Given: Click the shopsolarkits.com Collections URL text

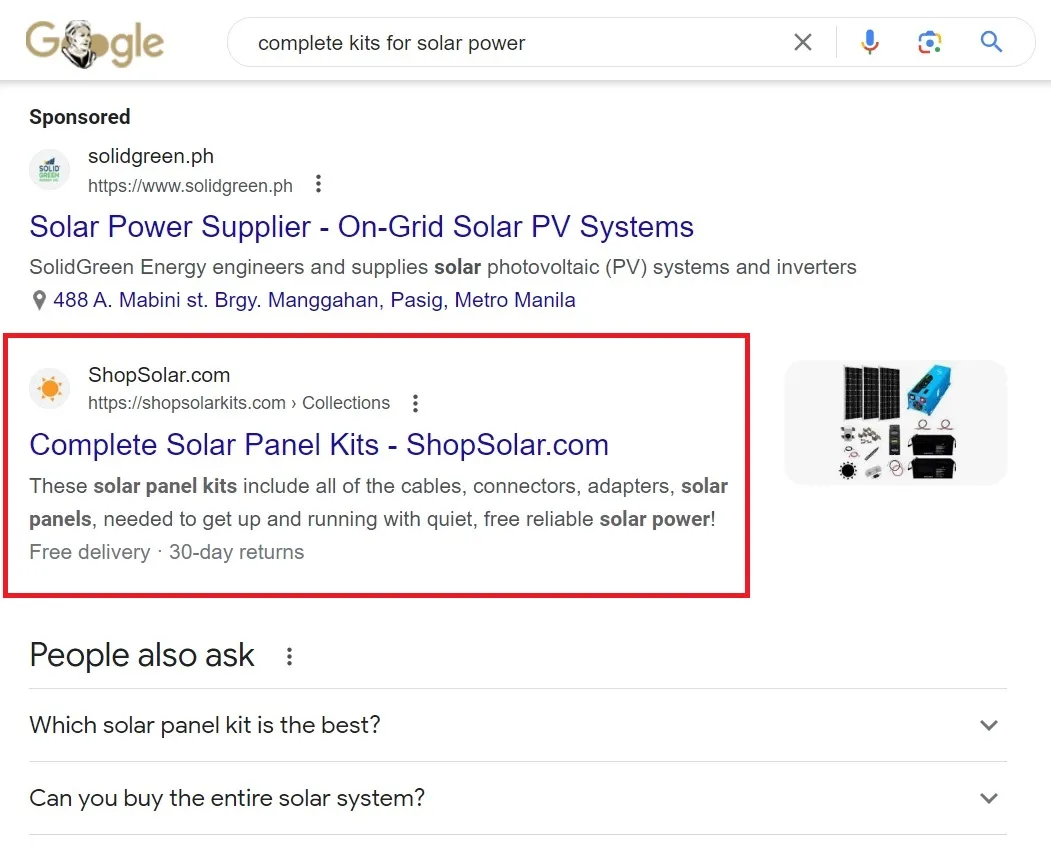Looking at the screenshot, I should coord(239,403).
